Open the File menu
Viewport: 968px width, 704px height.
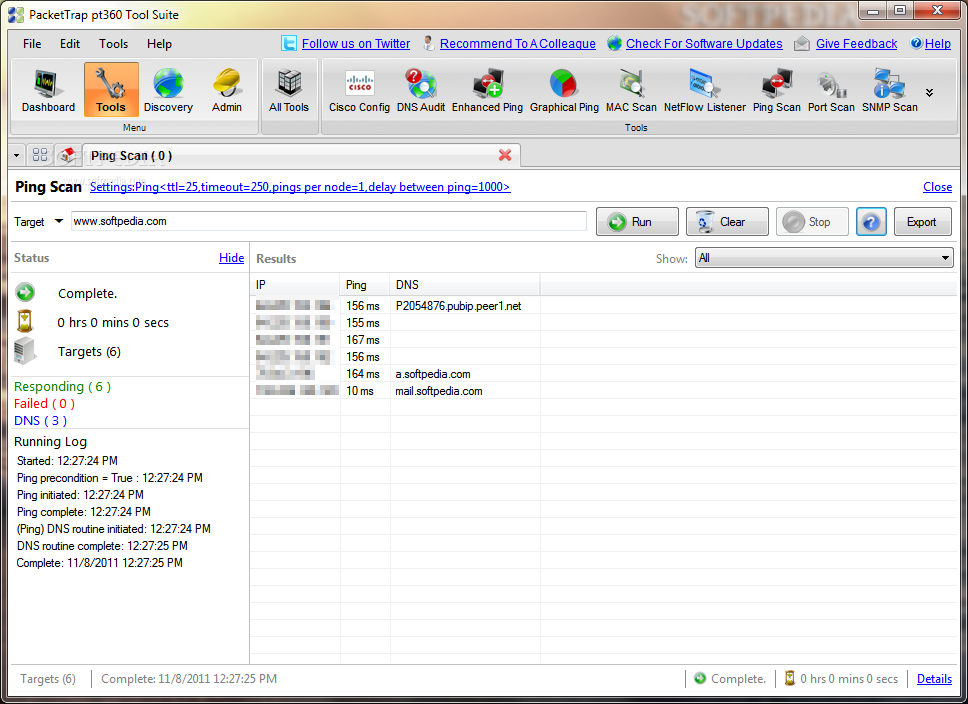32,44
